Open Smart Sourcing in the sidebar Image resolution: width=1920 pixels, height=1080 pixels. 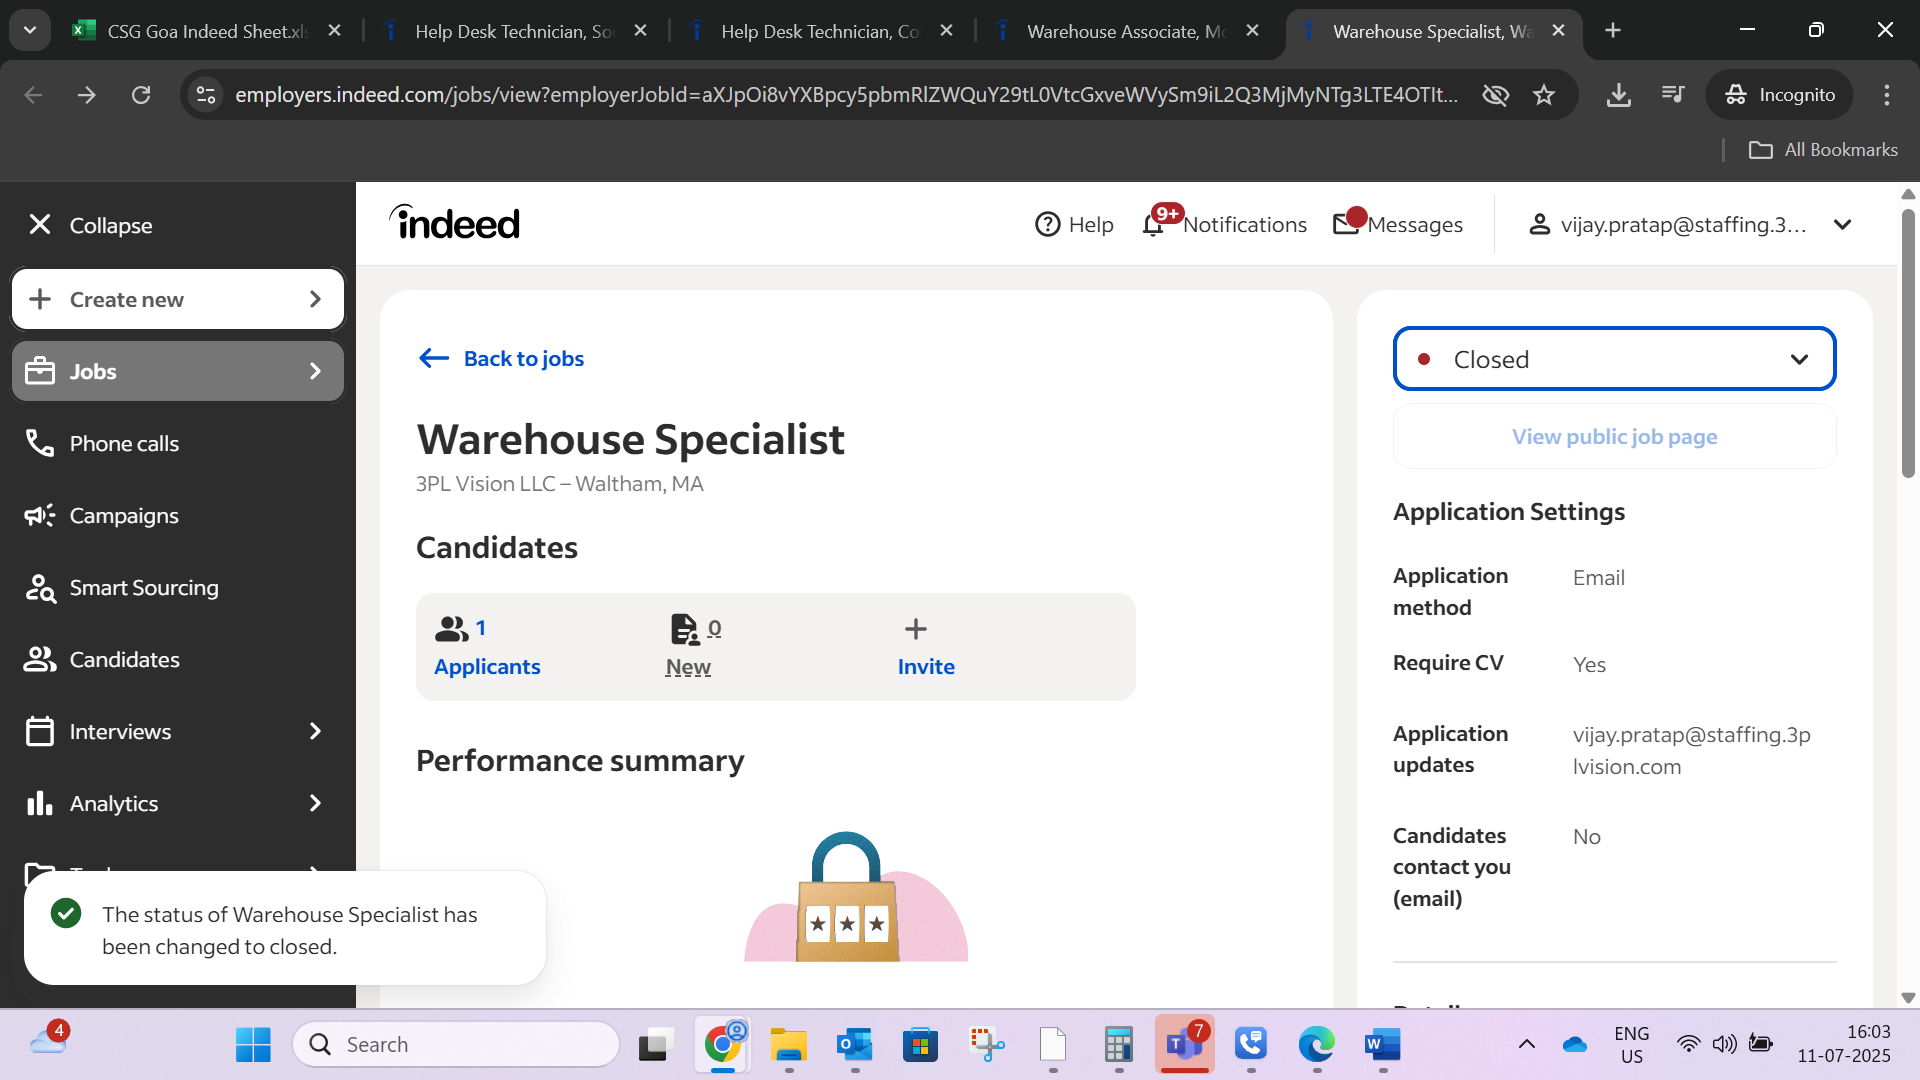click(144, 587)
